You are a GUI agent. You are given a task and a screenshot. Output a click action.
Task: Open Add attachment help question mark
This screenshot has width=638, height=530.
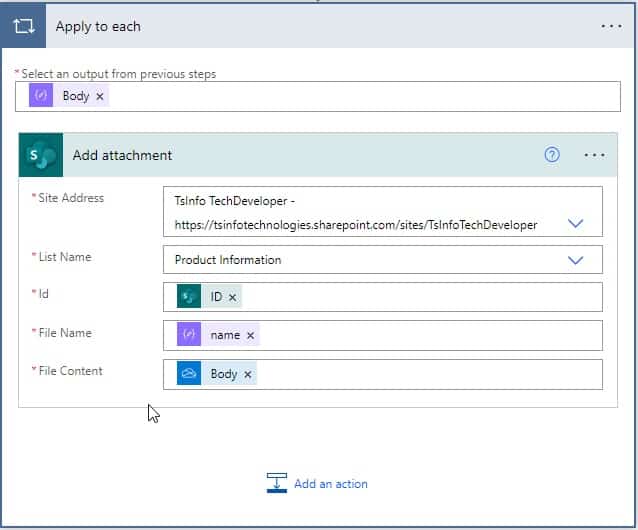click(x=552, y=155)
